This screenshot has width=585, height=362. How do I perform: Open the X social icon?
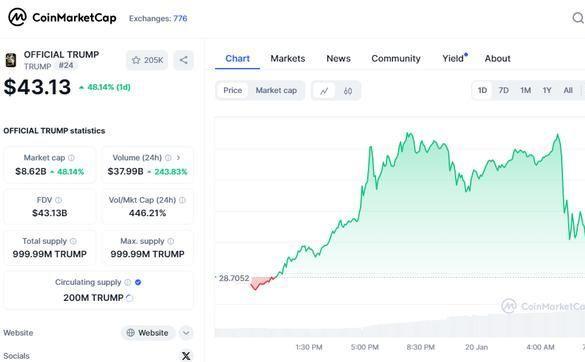pos(186,356)
